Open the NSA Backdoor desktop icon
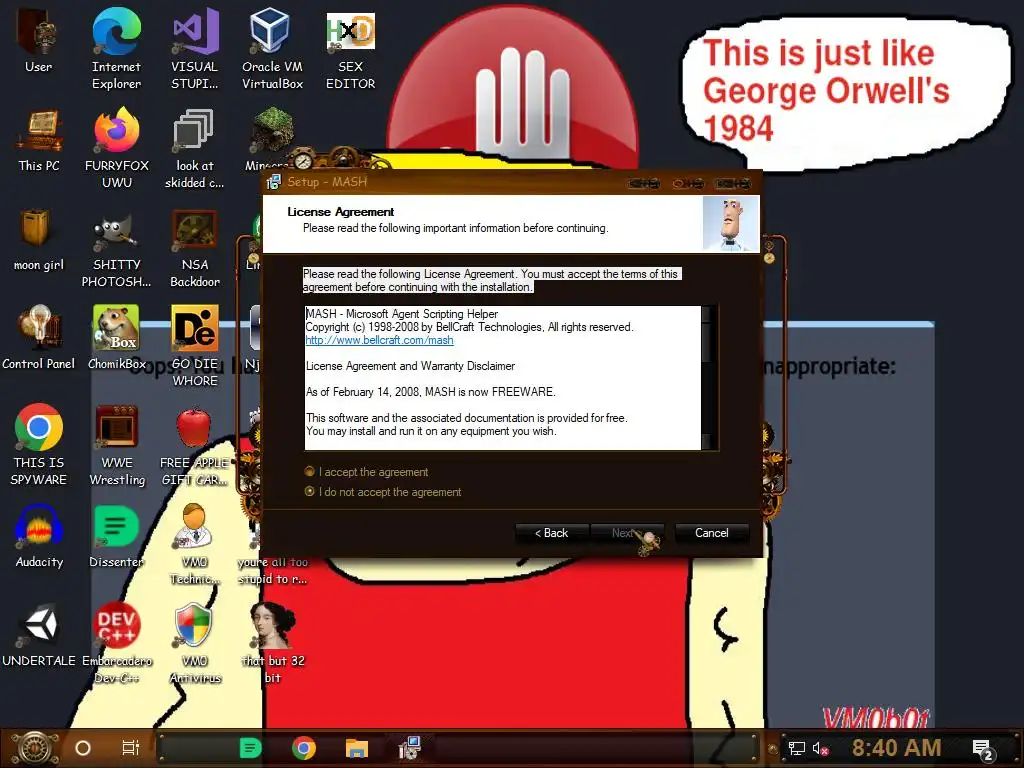The height and width of the screenshot is (768, 1024). coord(195,248)
